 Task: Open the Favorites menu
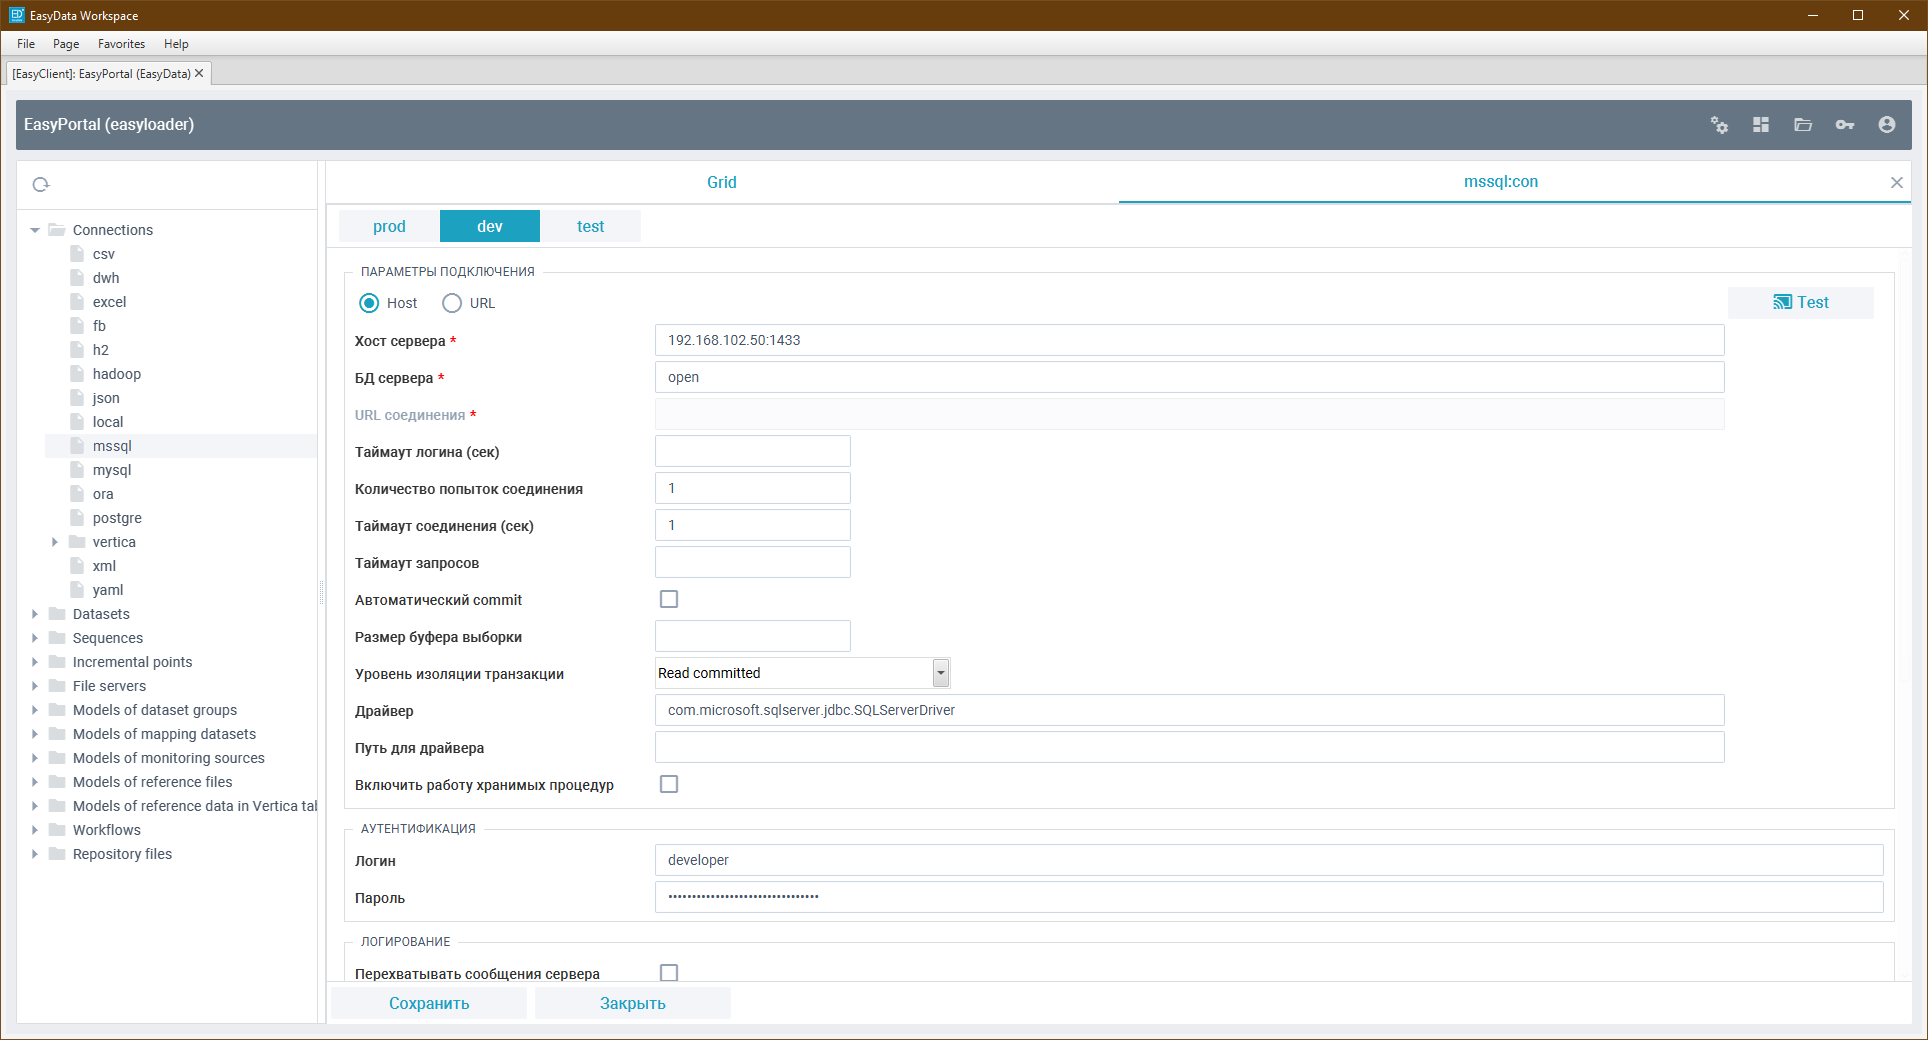tap(121, 44)
